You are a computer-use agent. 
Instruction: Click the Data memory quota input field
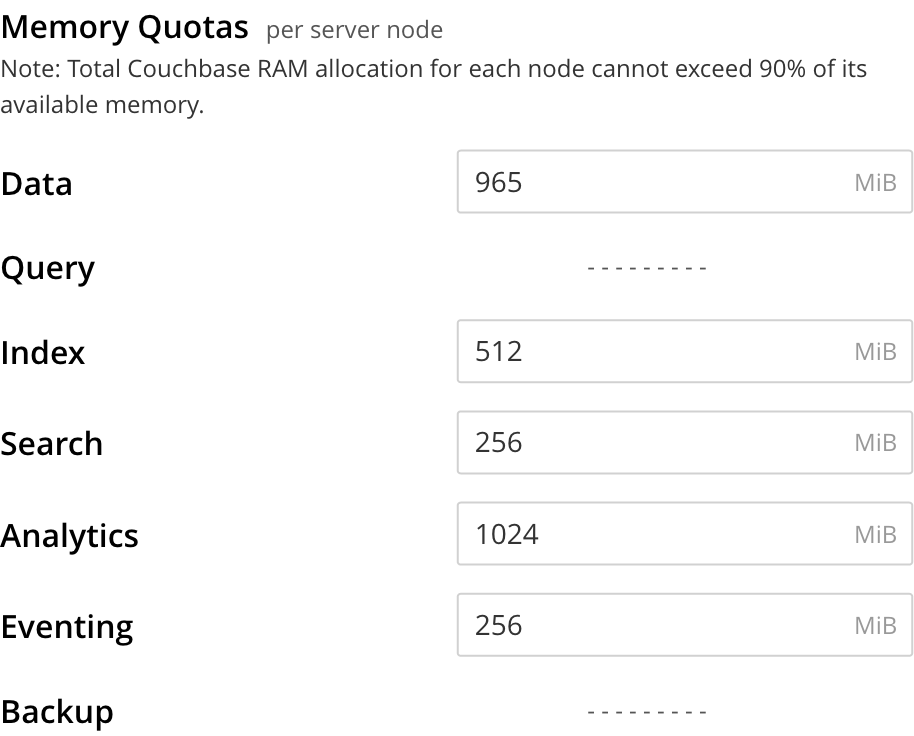(x=650, y=182)
